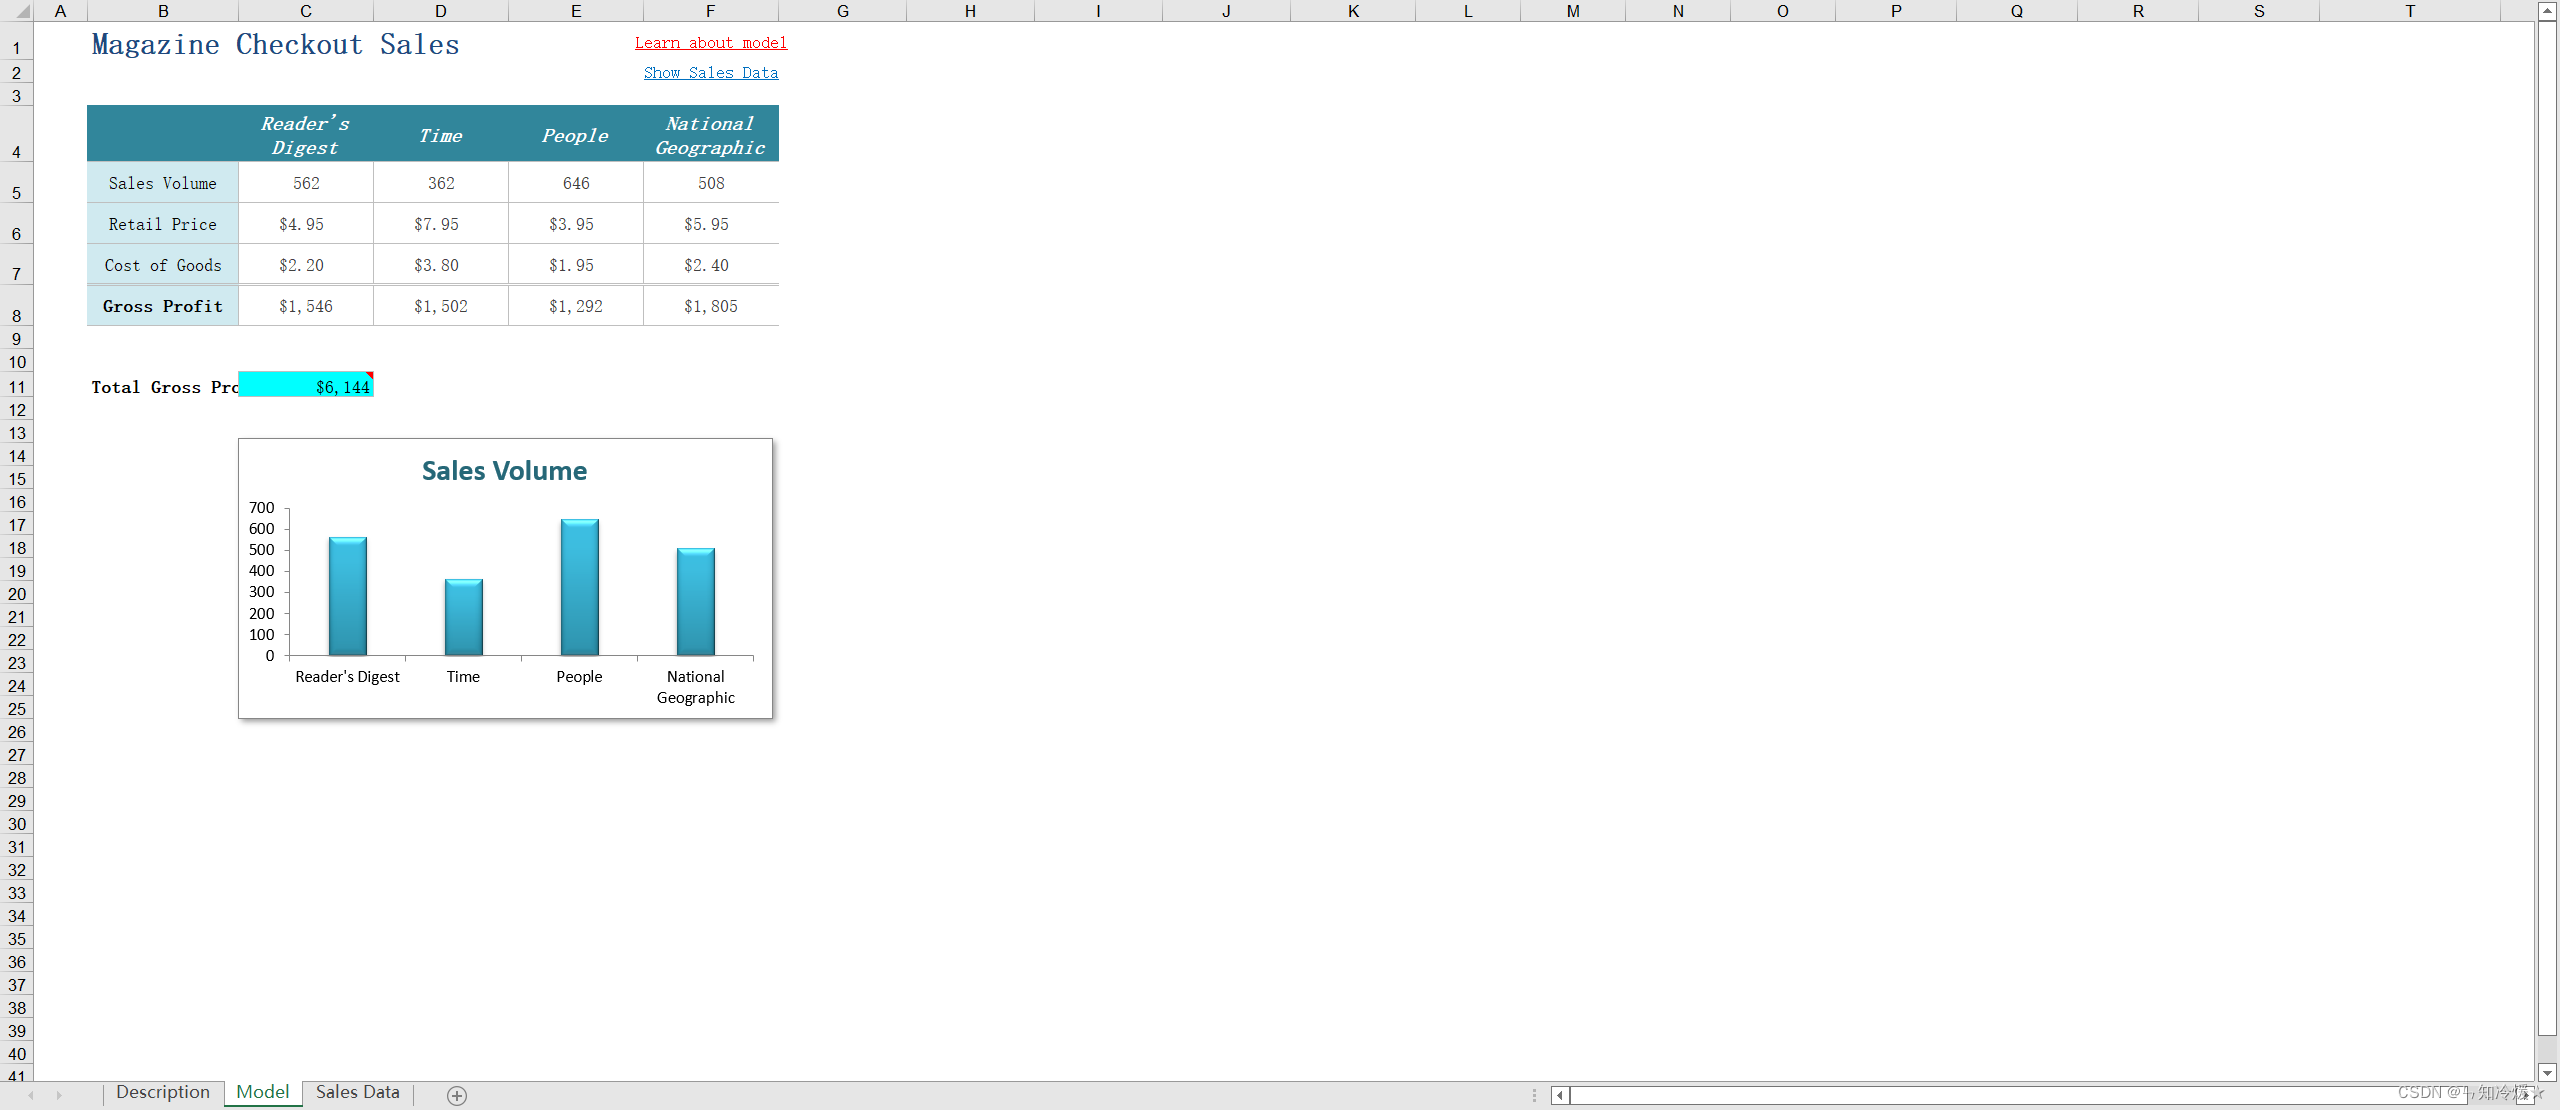Click the previous sheet navigation arrow
This screenshot has width=2560, height=1110.
pyautogui.click(x=31, y=1095)
